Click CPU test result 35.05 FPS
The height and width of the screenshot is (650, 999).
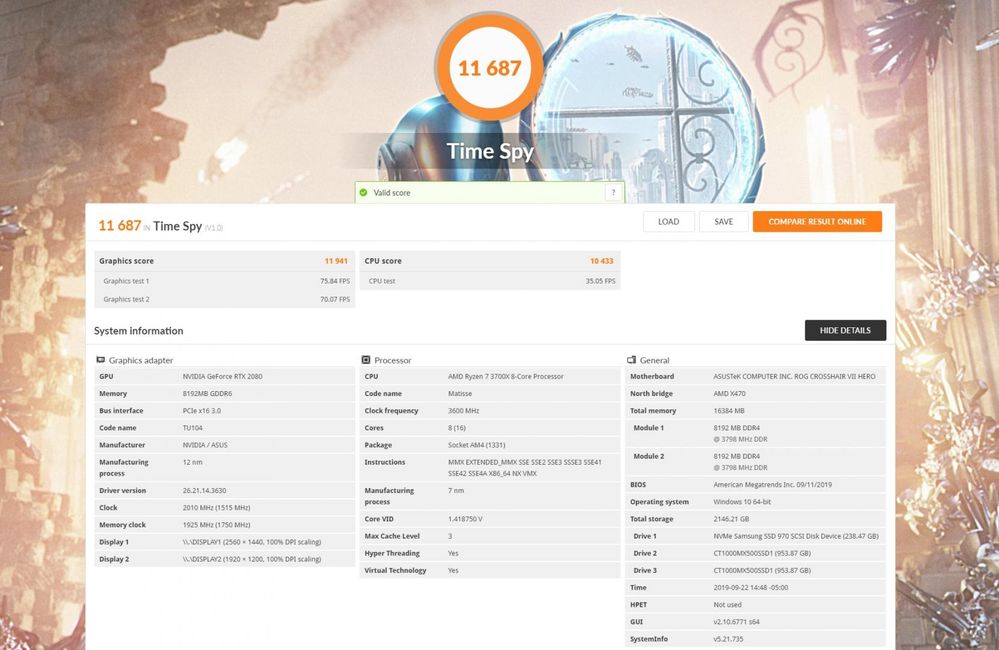point(600,281)
